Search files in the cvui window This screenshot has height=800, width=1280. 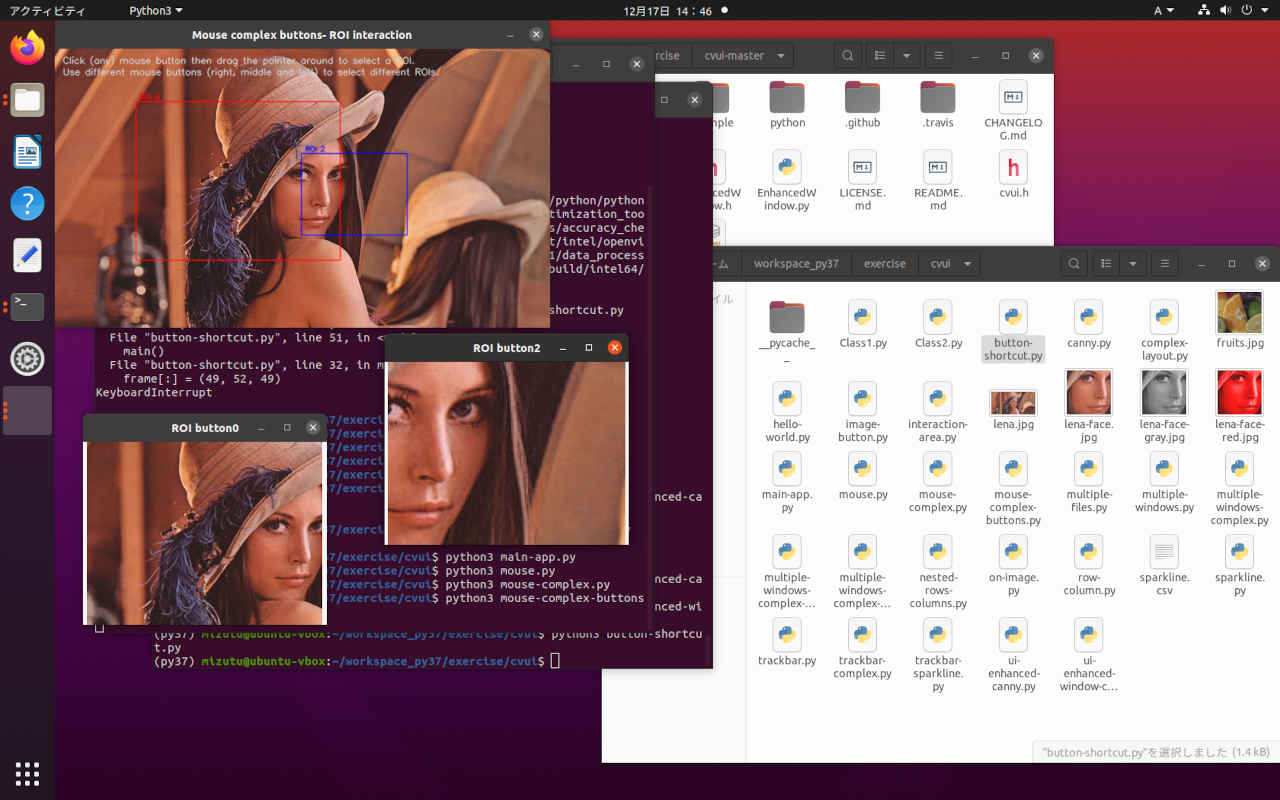[1074, 264]
